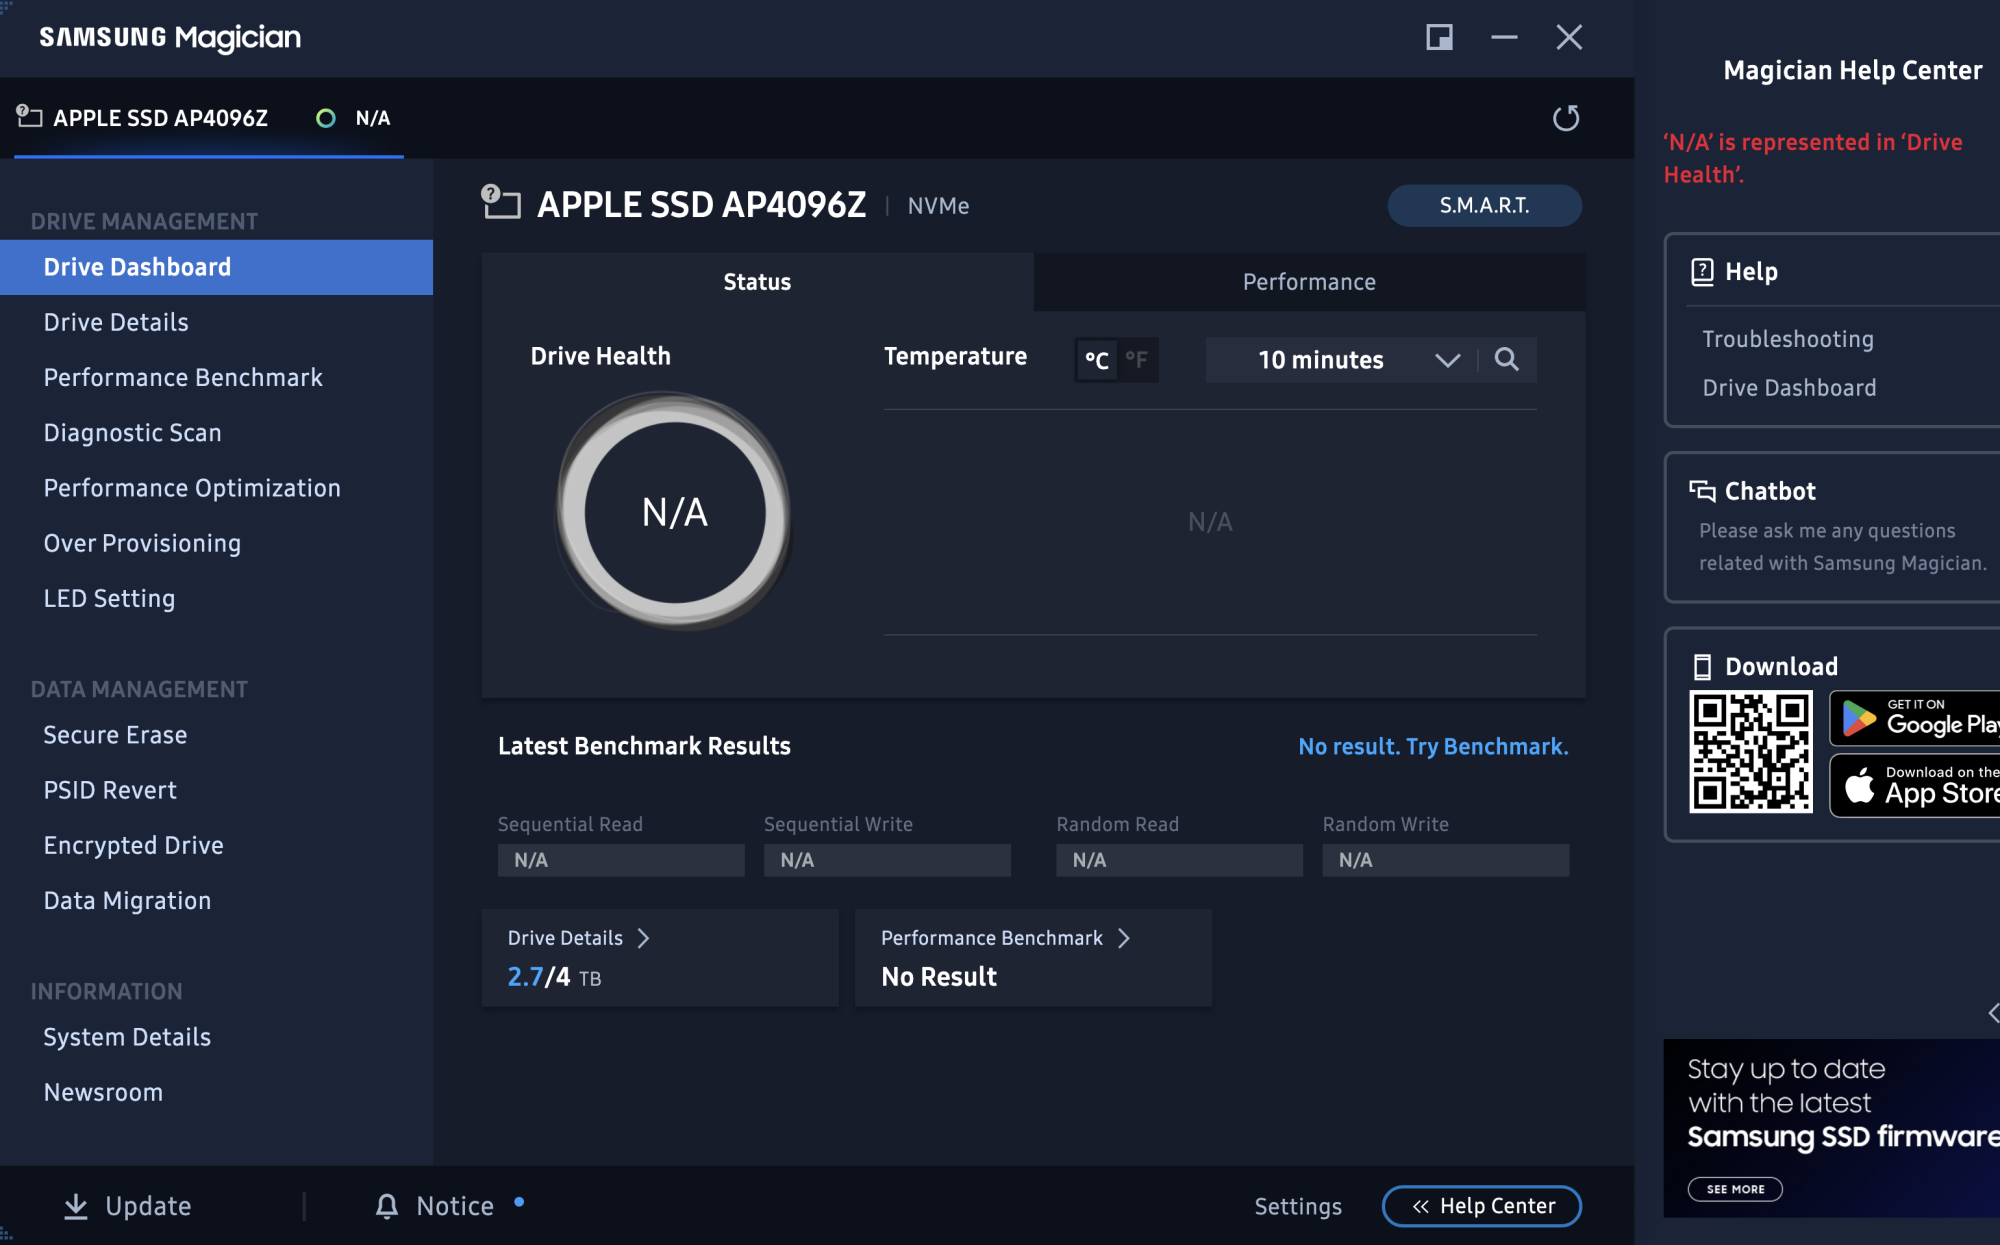This screenshot has width=2000, height=1245.
Task: Open the 10 minutes interval dropdown
Action: click(1340, 360)
